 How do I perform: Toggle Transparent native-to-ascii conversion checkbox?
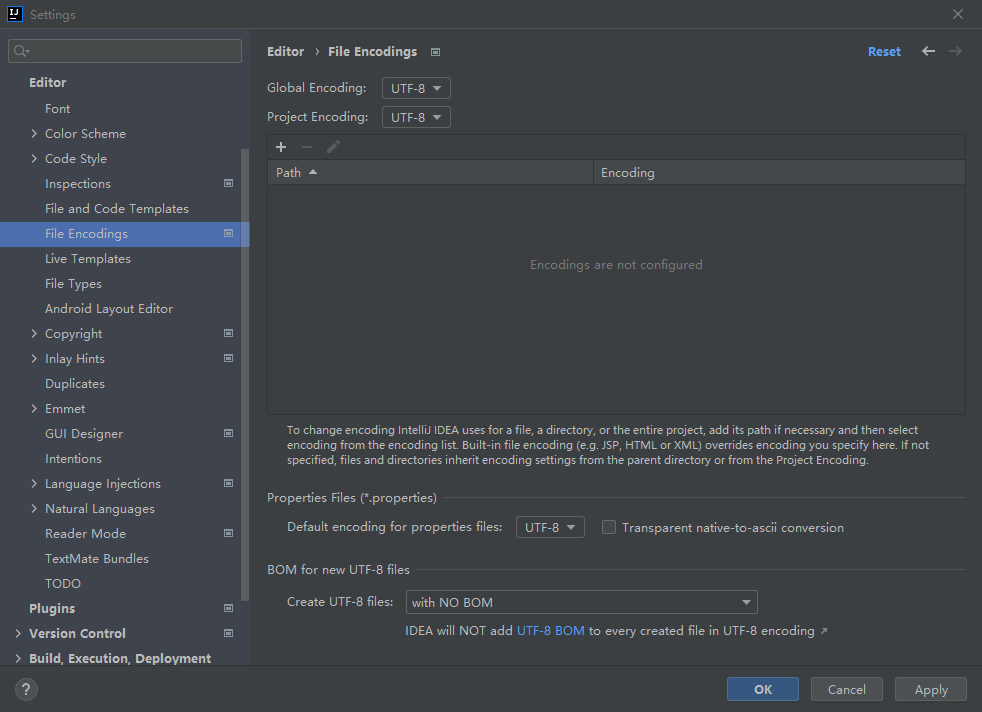609,527
